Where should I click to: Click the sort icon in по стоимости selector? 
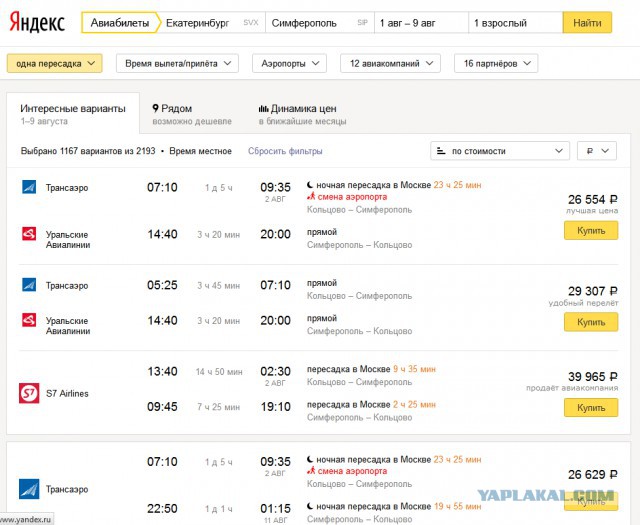pos(441,151)
